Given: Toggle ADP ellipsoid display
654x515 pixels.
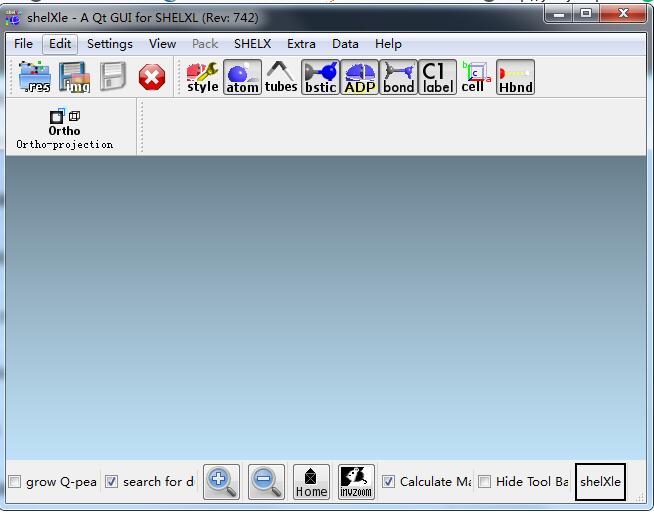Looking at the screenshot, I should click(x=360, y=77).
